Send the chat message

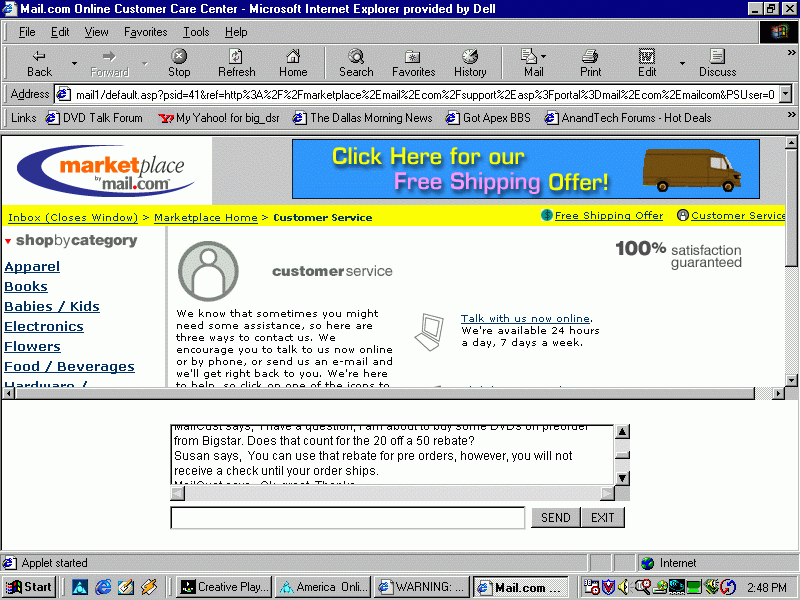[x=556, y=518]
